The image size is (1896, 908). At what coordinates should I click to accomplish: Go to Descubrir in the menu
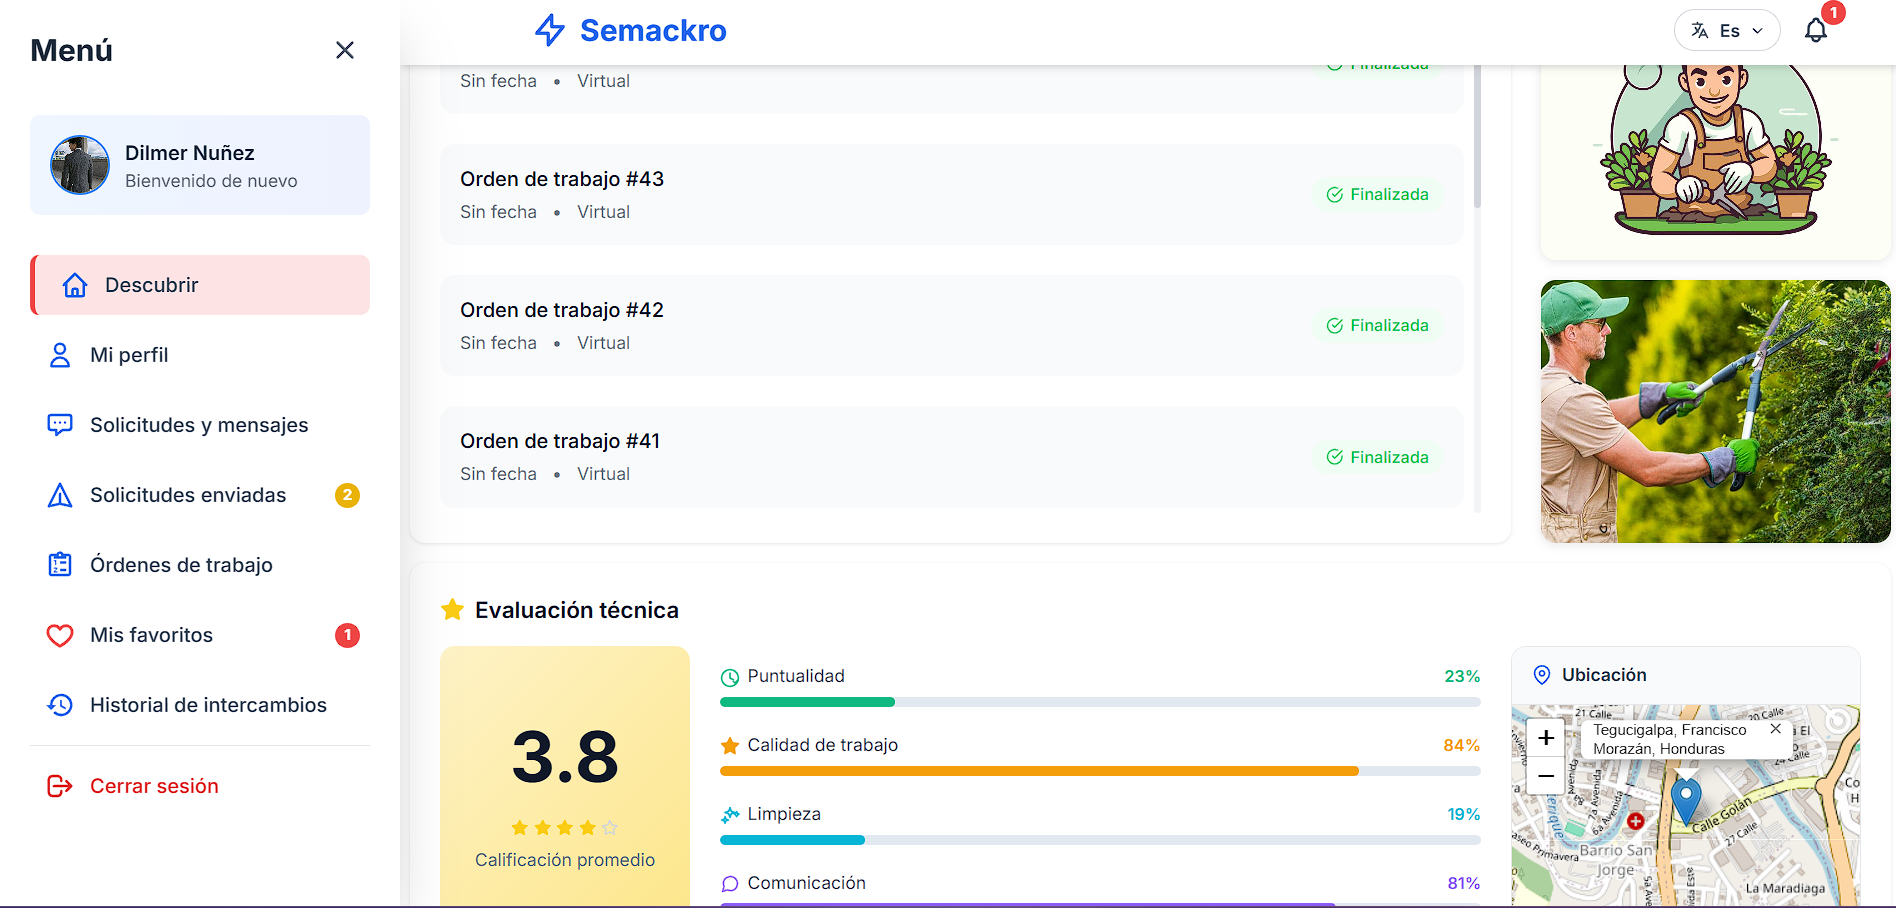pos(200,285)
